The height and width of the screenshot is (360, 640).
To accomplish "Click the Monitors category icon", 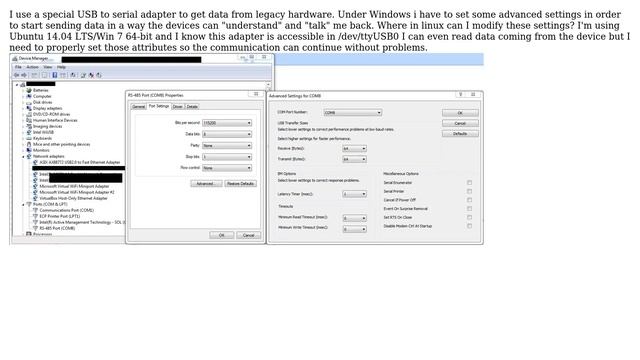I will coord(29,150).
